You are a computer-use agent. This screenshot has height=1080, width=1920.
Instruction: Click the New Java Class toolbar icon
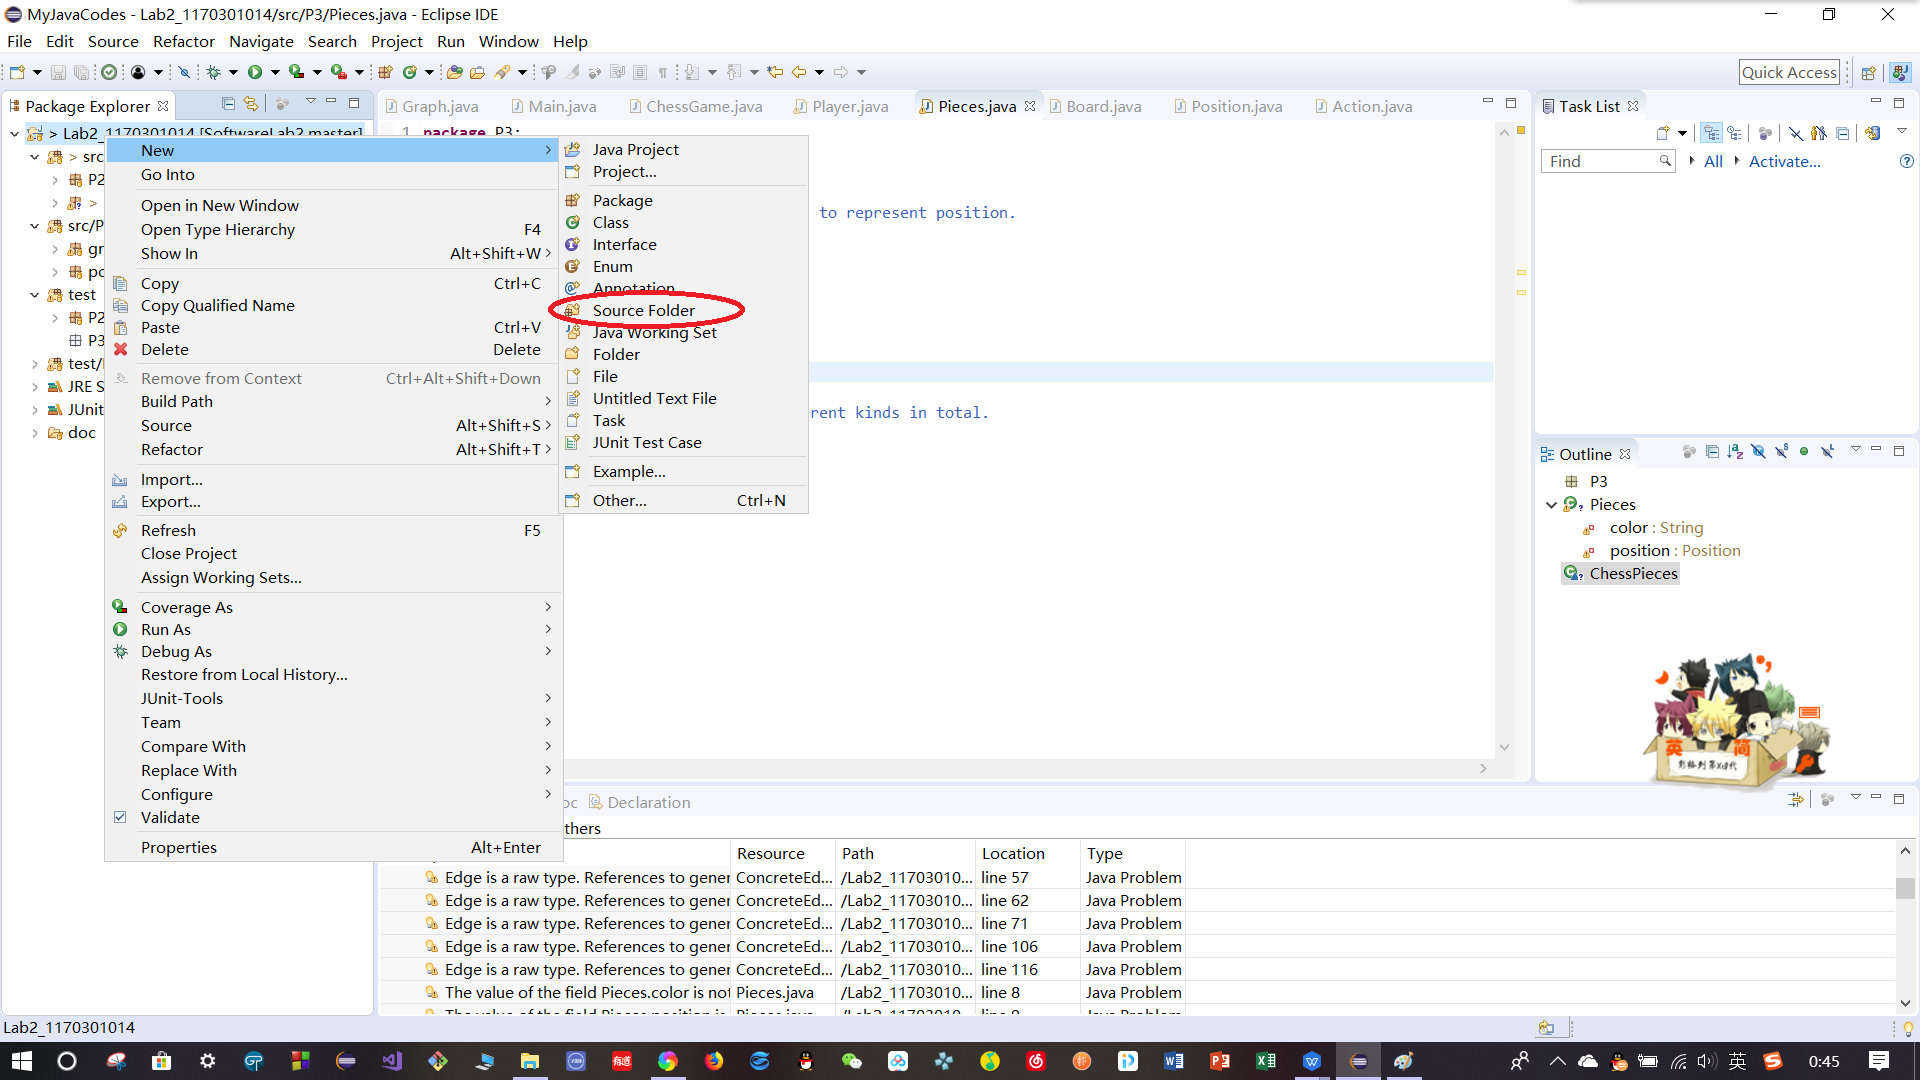pyautogui.click(x=410, y=72)
